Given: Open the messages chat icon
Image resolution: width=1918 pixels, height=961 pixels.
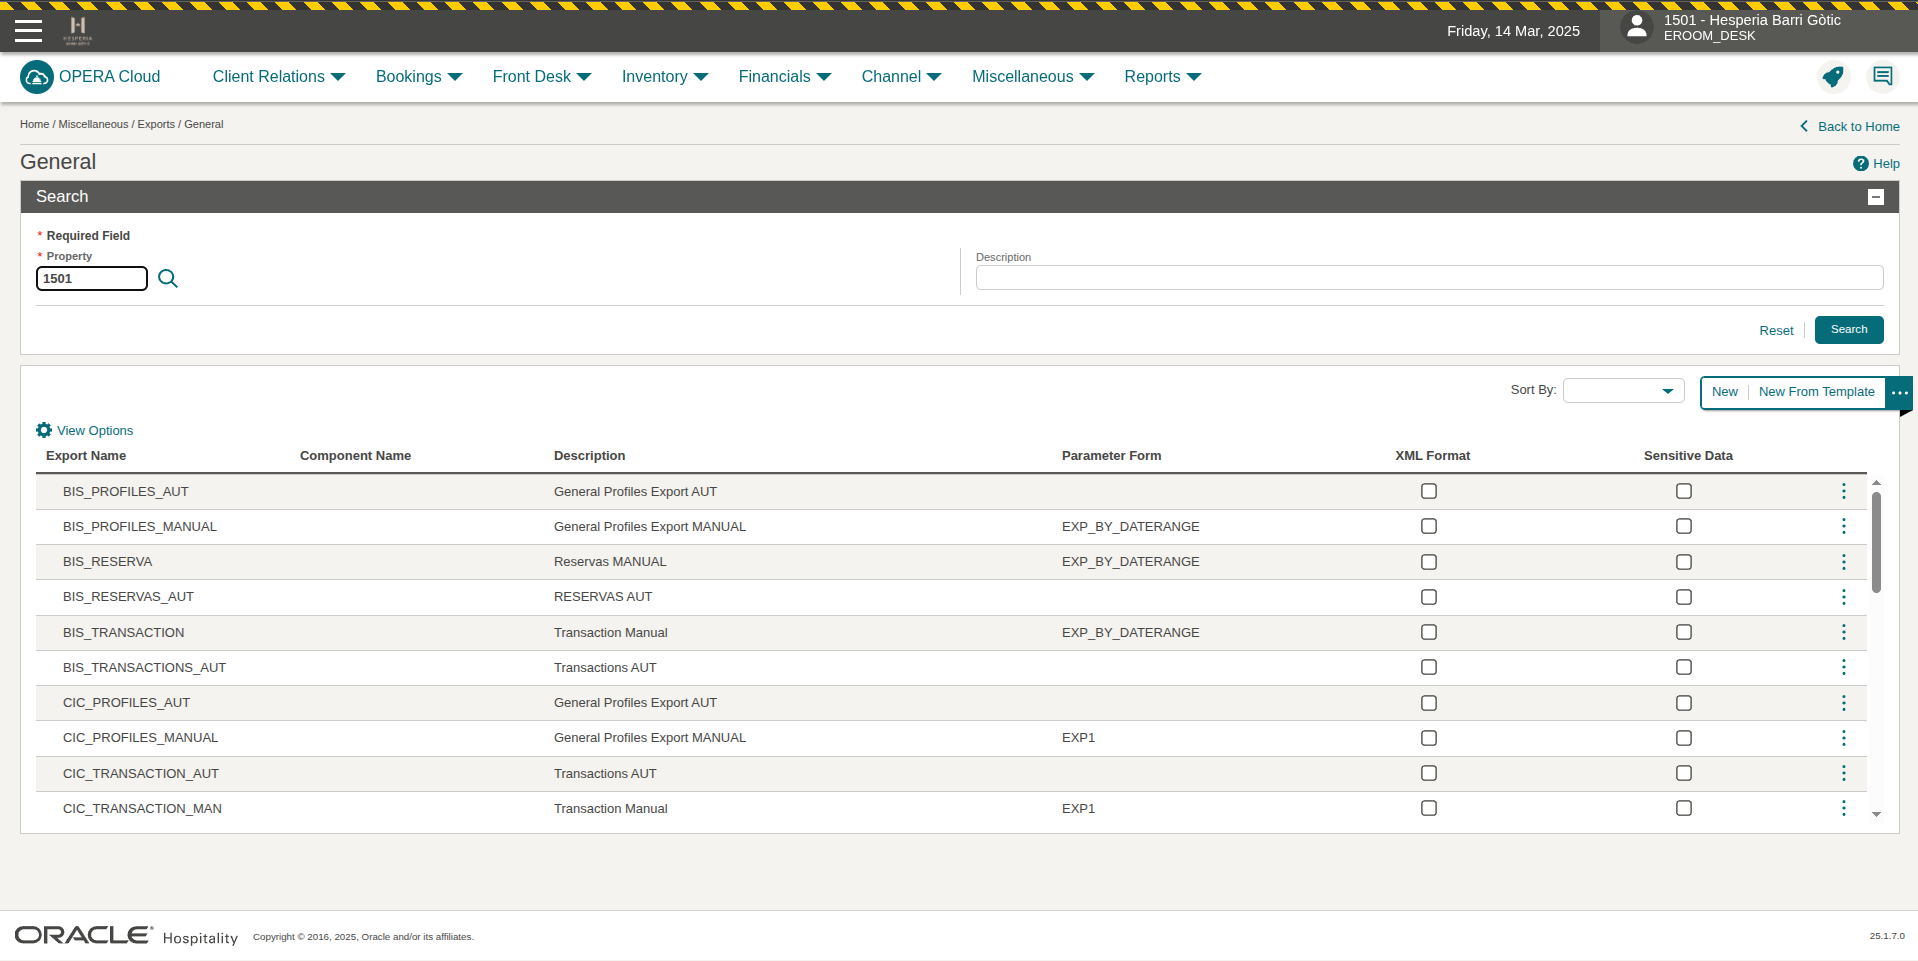Looking at the screenshot, I should (x=1882, y=77).
